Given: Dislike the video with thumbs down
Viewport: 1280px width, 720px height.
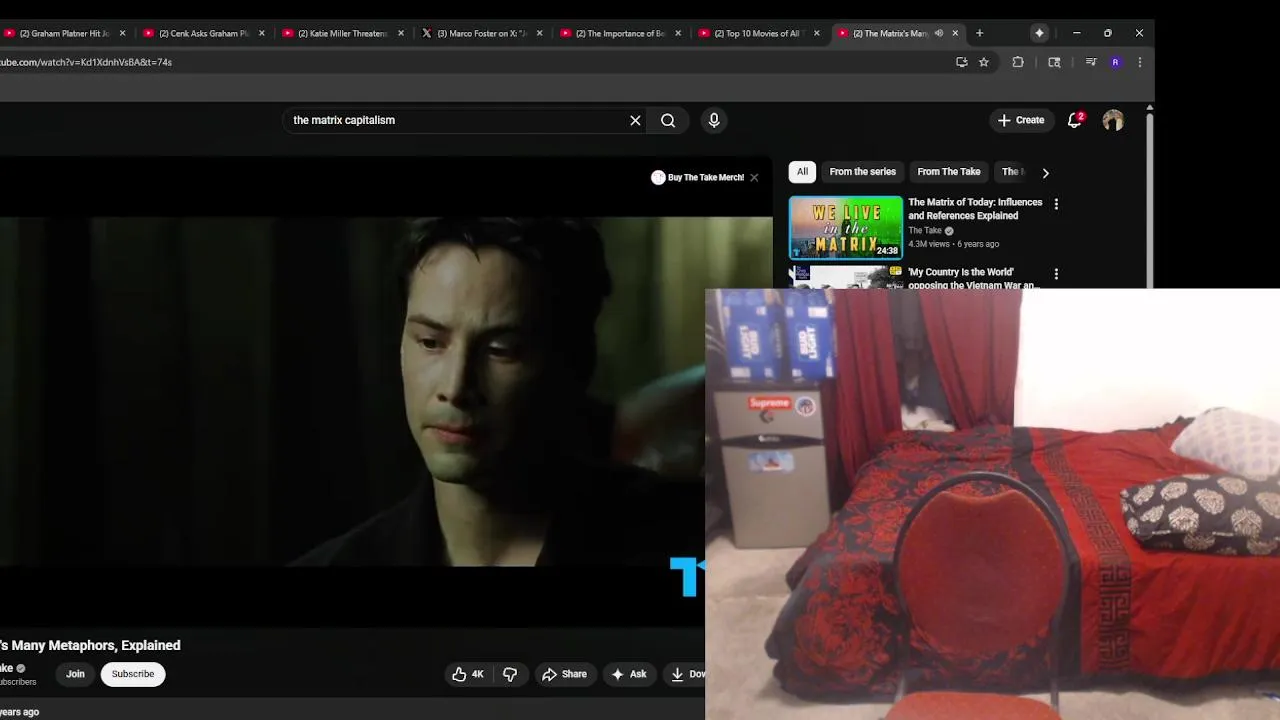Looking at the screenshot, I should 510,674.
